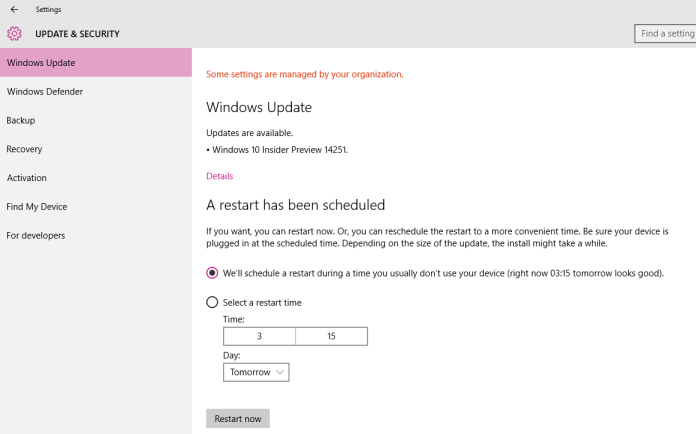The image size is (696, 434).
Task: Select automatic restart scheduling radio button
Action: (212, 273)
